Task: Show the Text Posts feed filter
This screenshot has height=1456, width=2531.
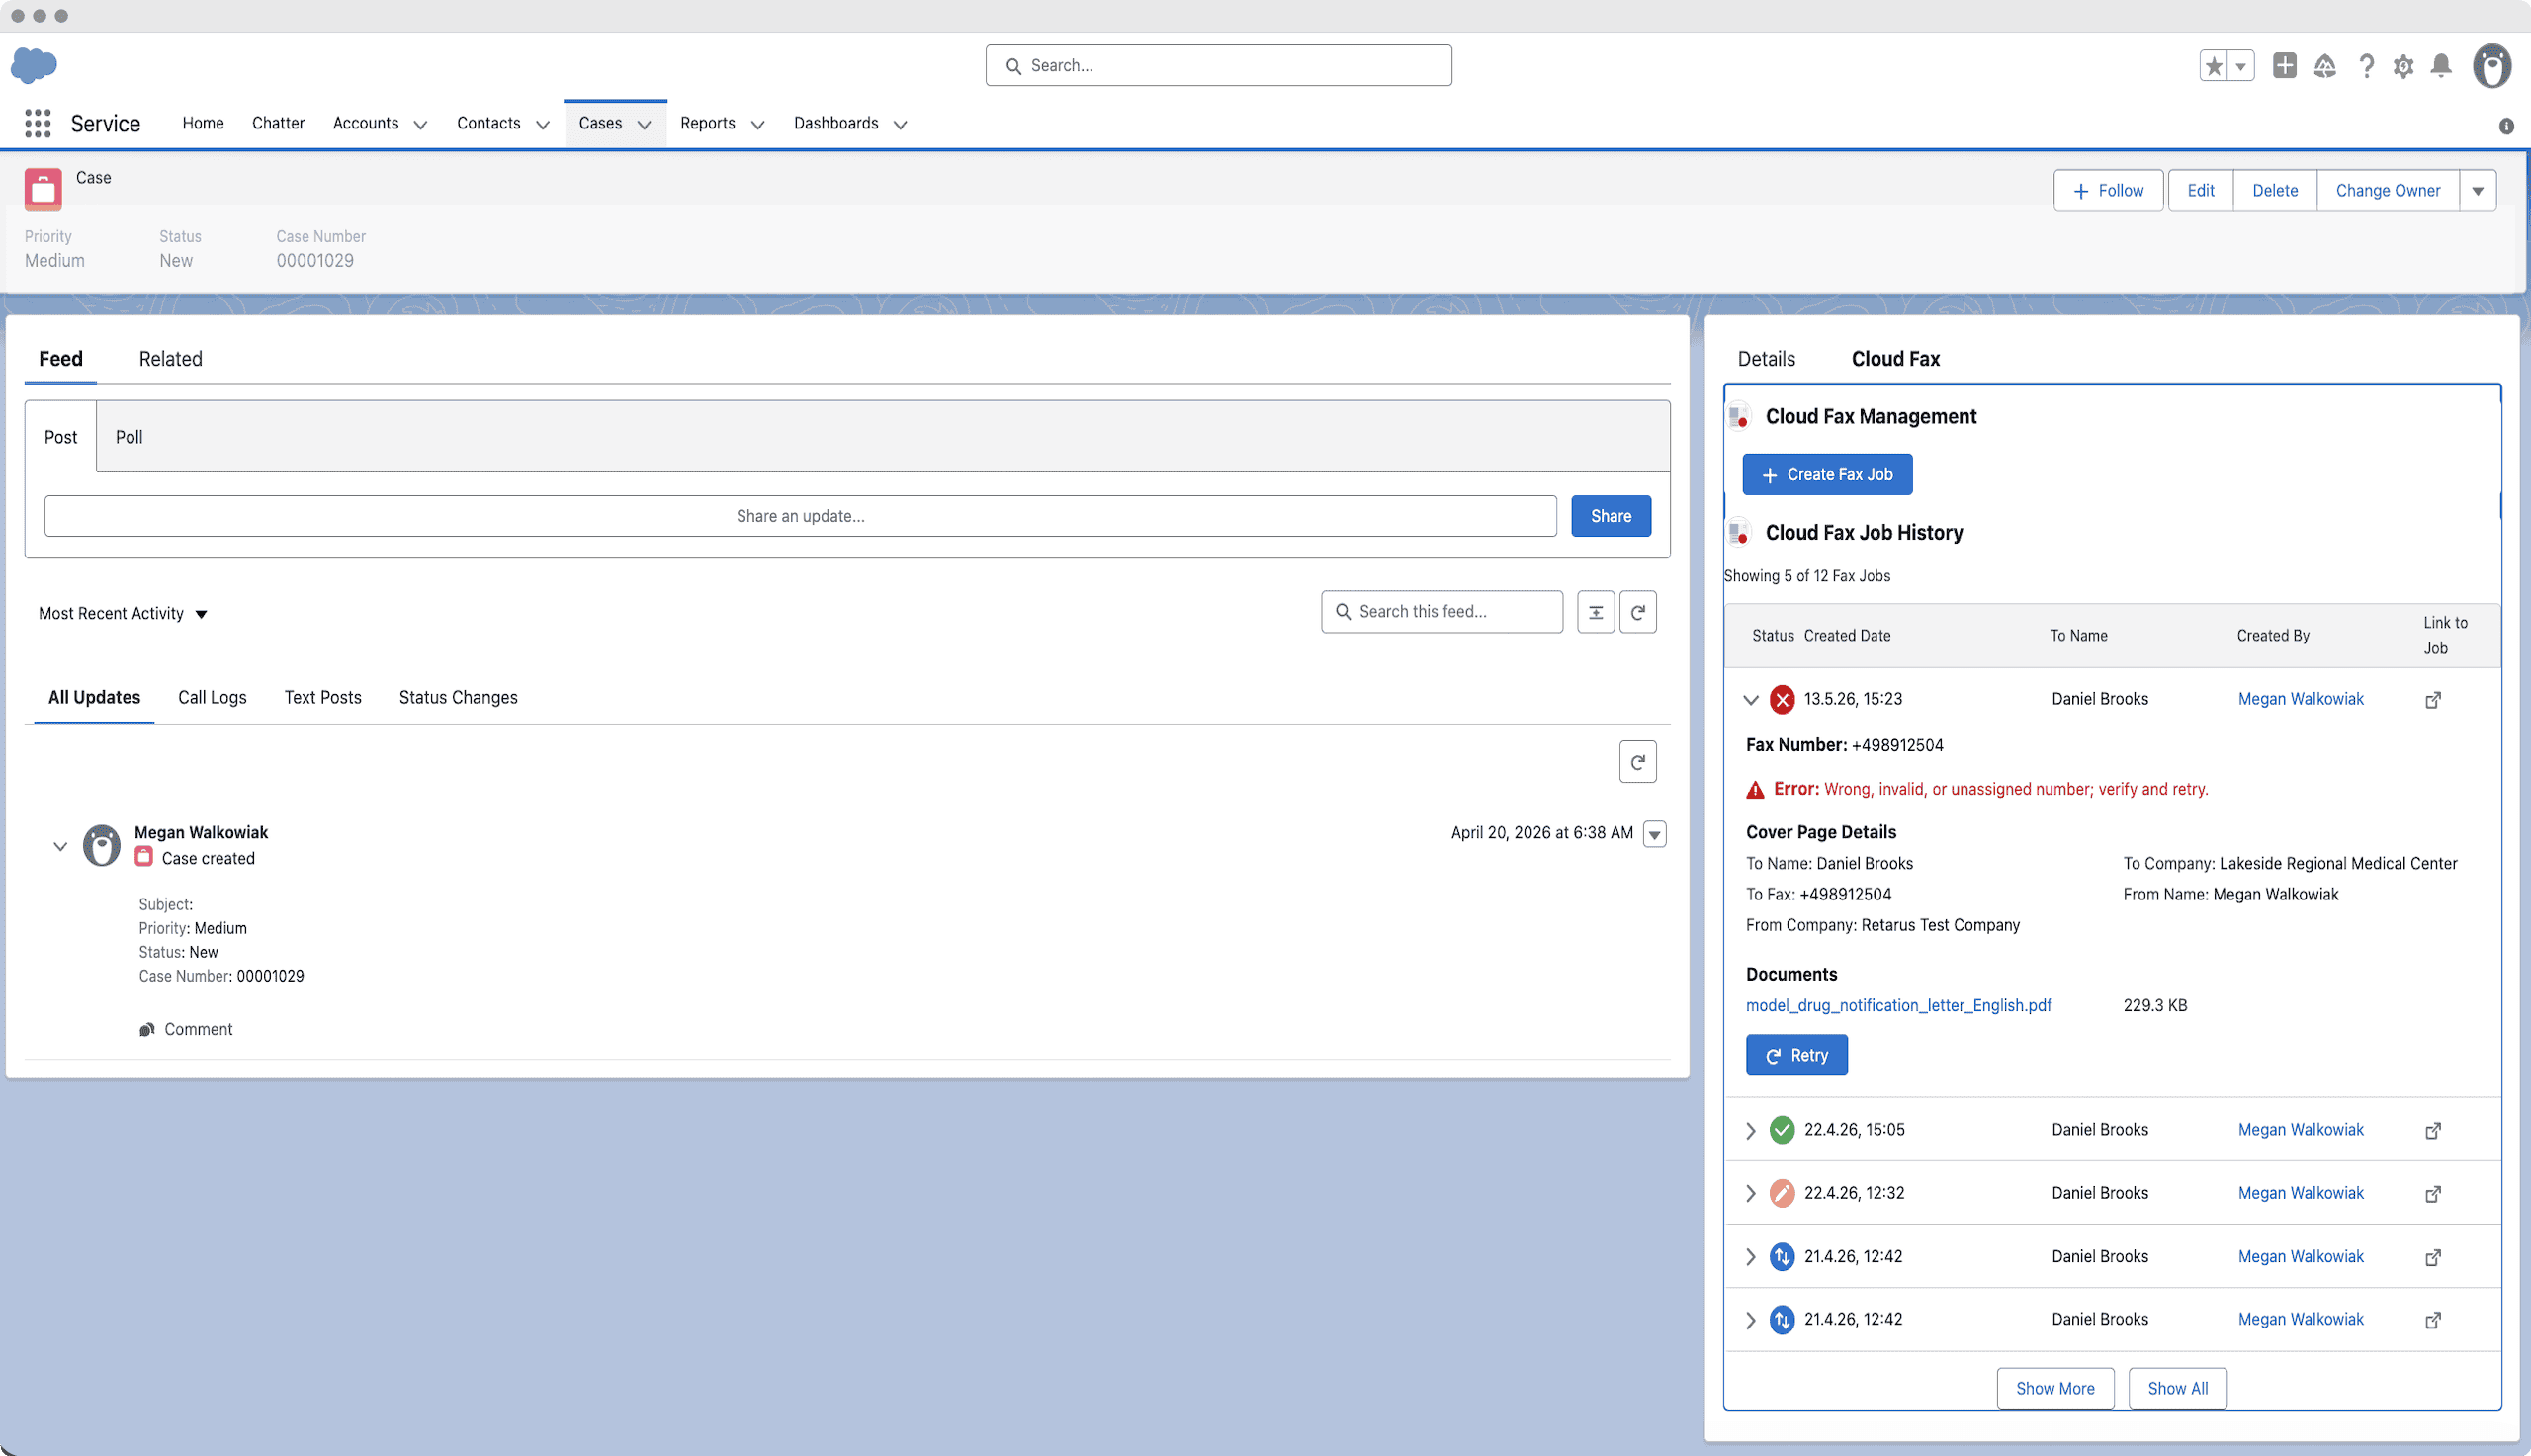Action: point(323,698)
